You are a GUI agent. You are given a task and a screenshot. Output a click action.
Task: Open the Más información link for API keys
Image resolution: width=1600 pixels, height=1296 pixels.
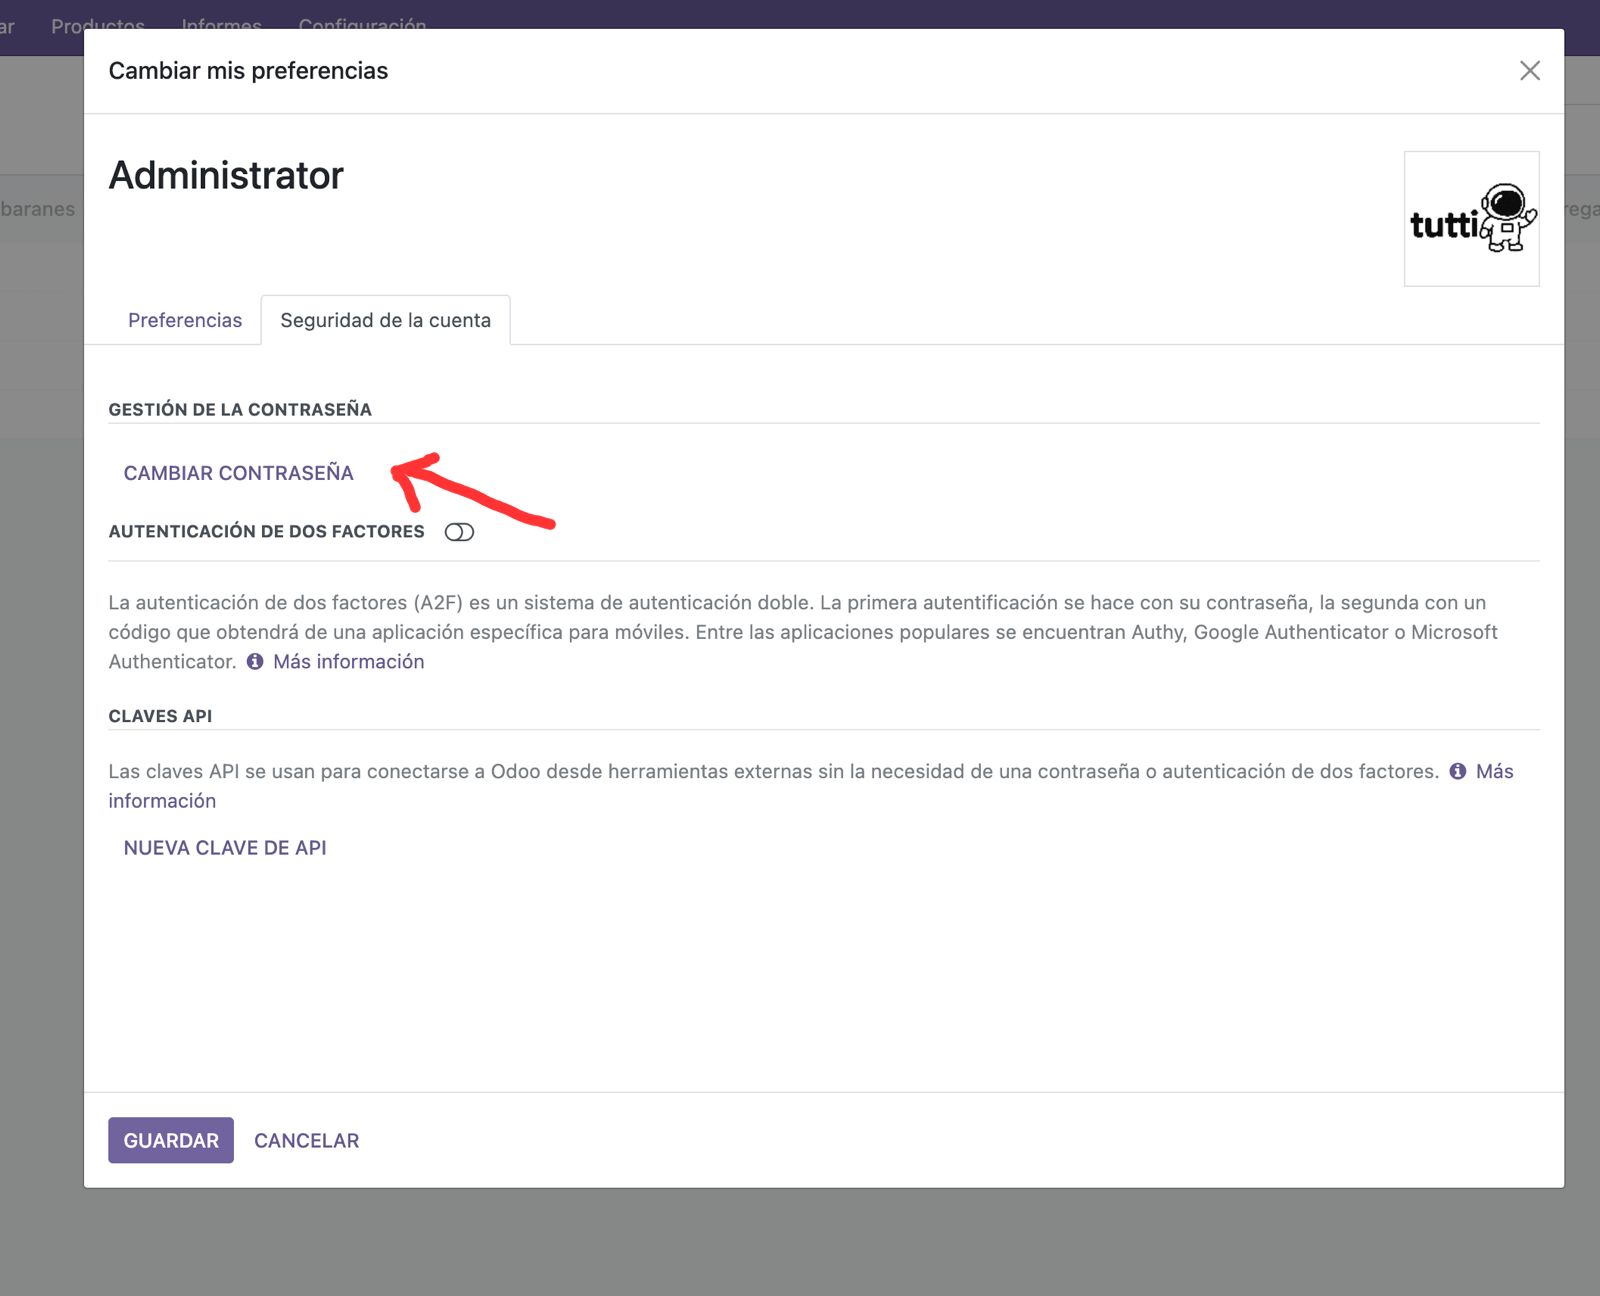1494,771
